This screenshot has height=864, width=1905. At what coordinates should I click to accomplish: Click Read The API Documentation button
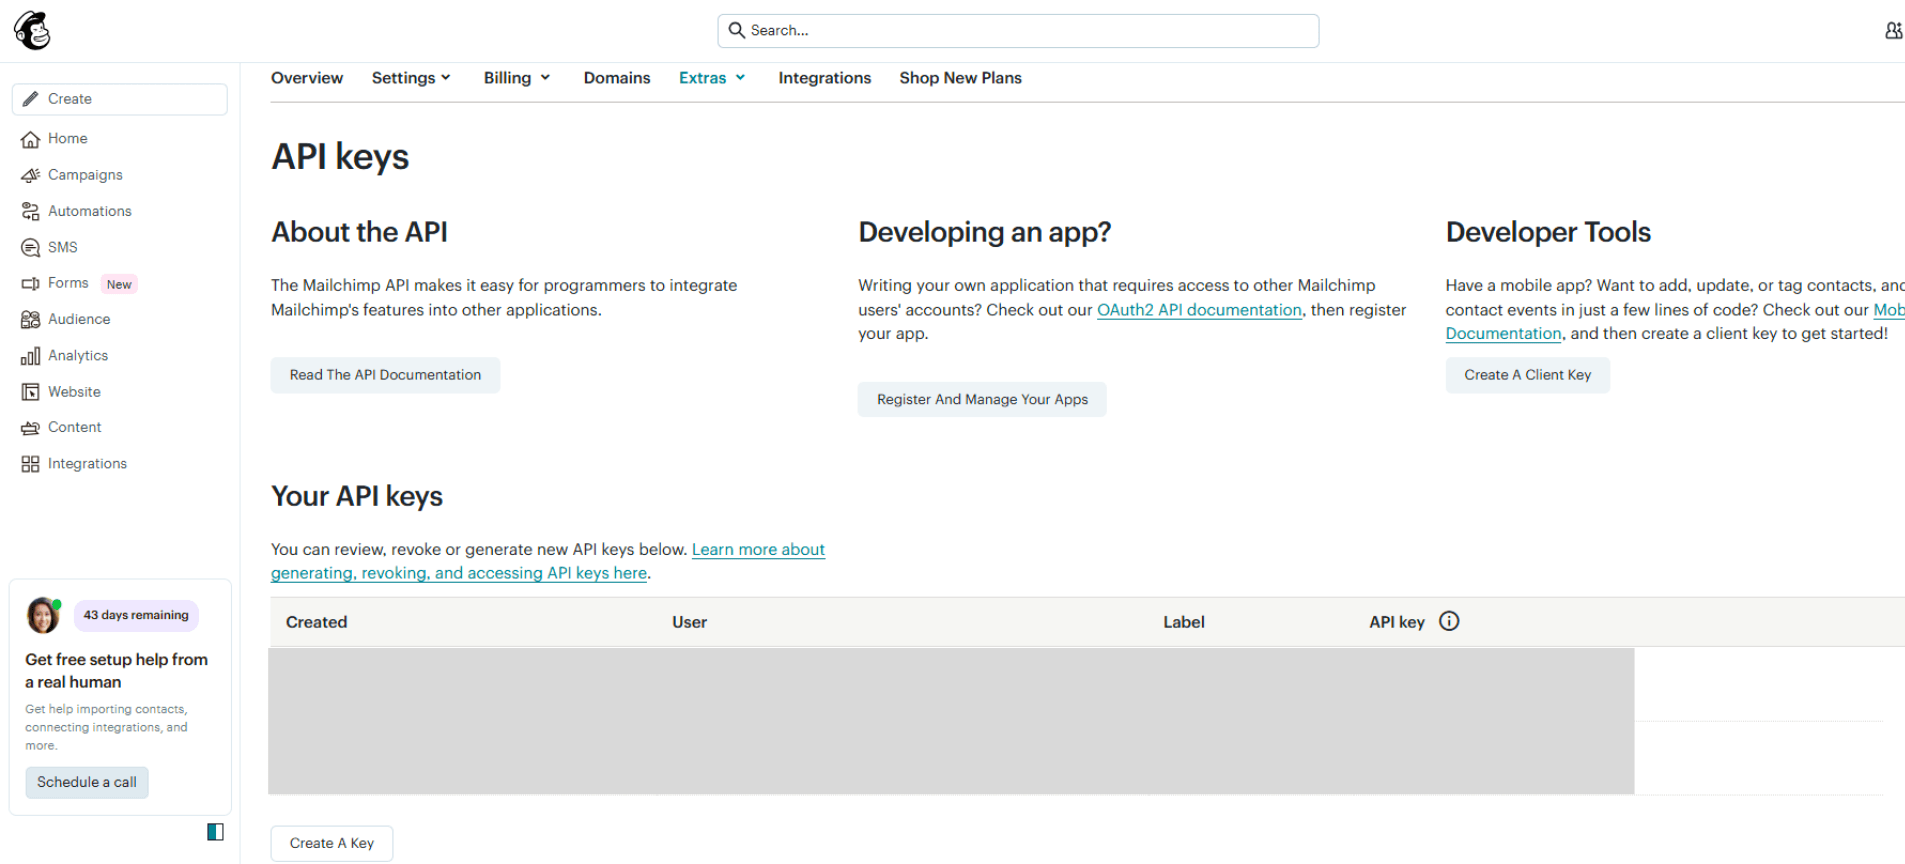pos(385,375)
